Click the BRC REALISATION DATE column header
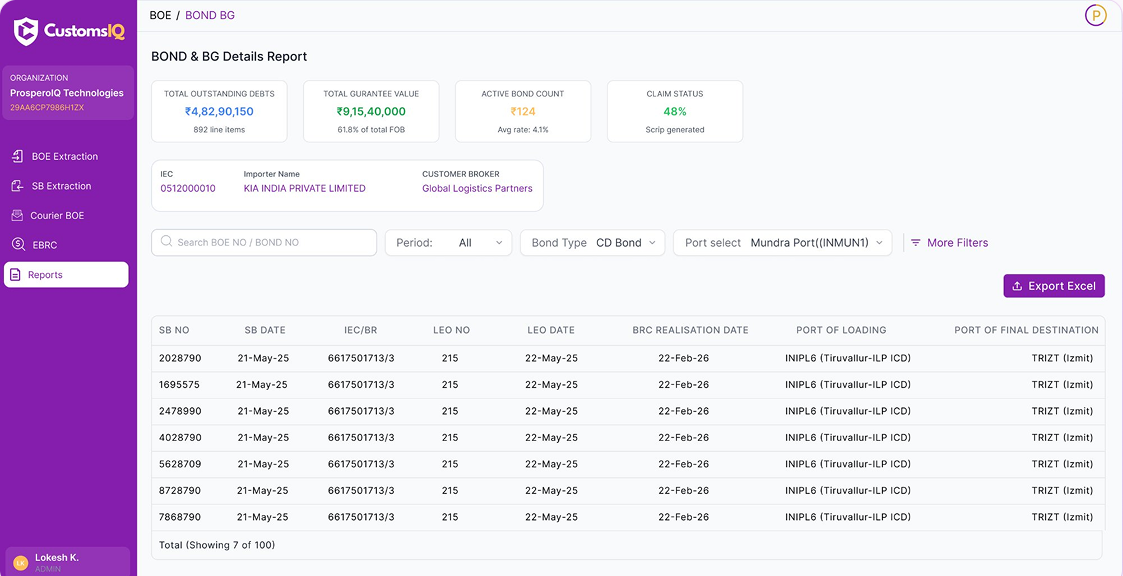 tap(690, 330)
